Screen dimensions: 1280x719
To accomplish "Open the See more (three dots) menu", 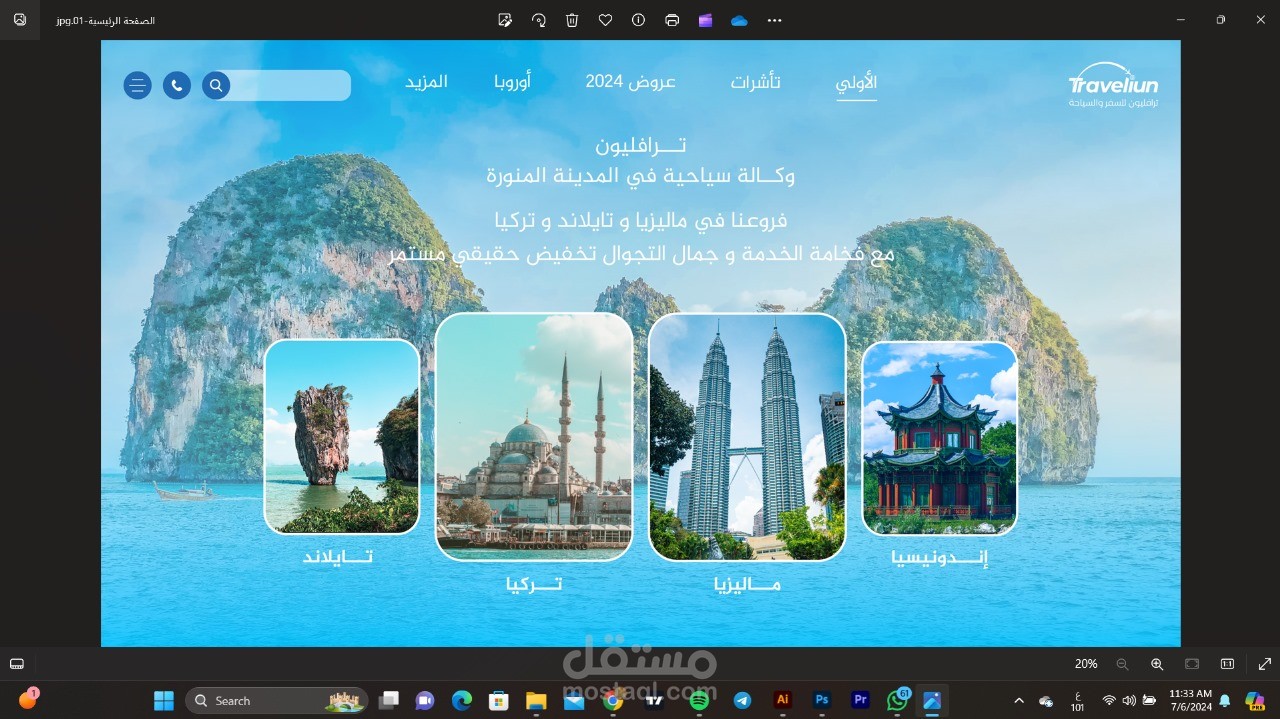I will click(x=774, y=20).
